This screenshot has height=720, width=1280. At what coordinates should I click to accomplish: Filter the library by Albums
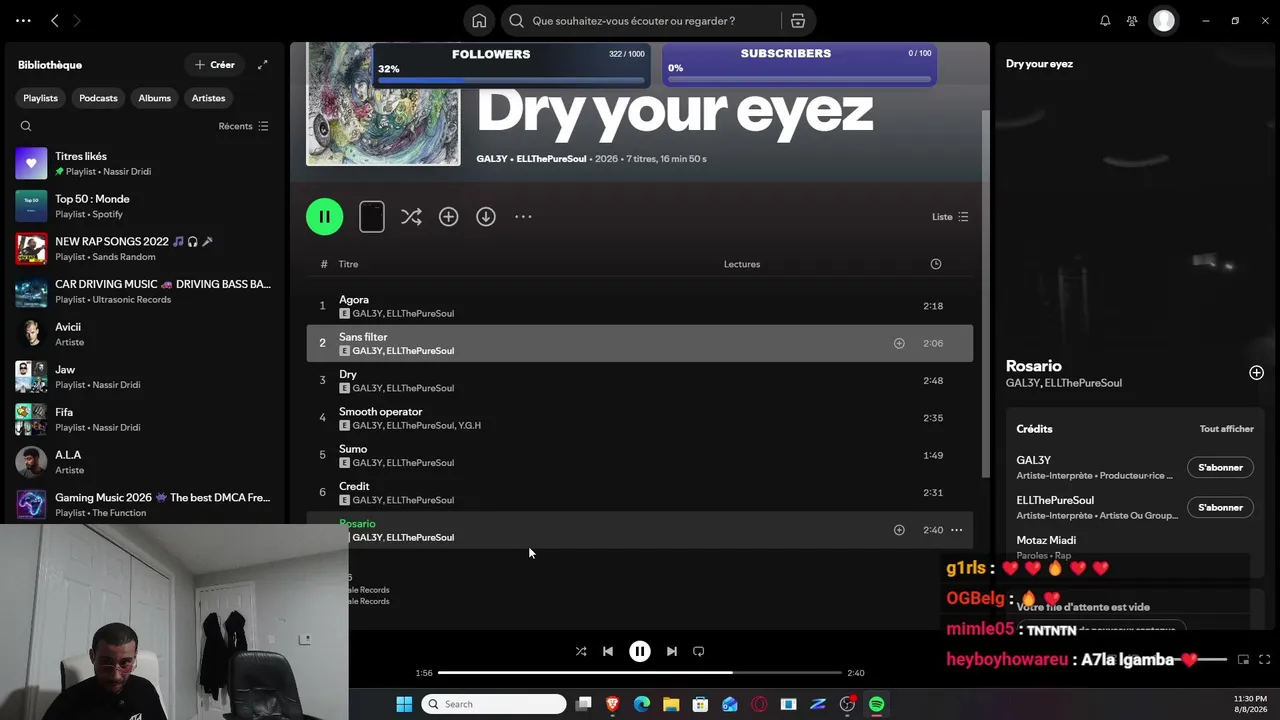point(155,98)
